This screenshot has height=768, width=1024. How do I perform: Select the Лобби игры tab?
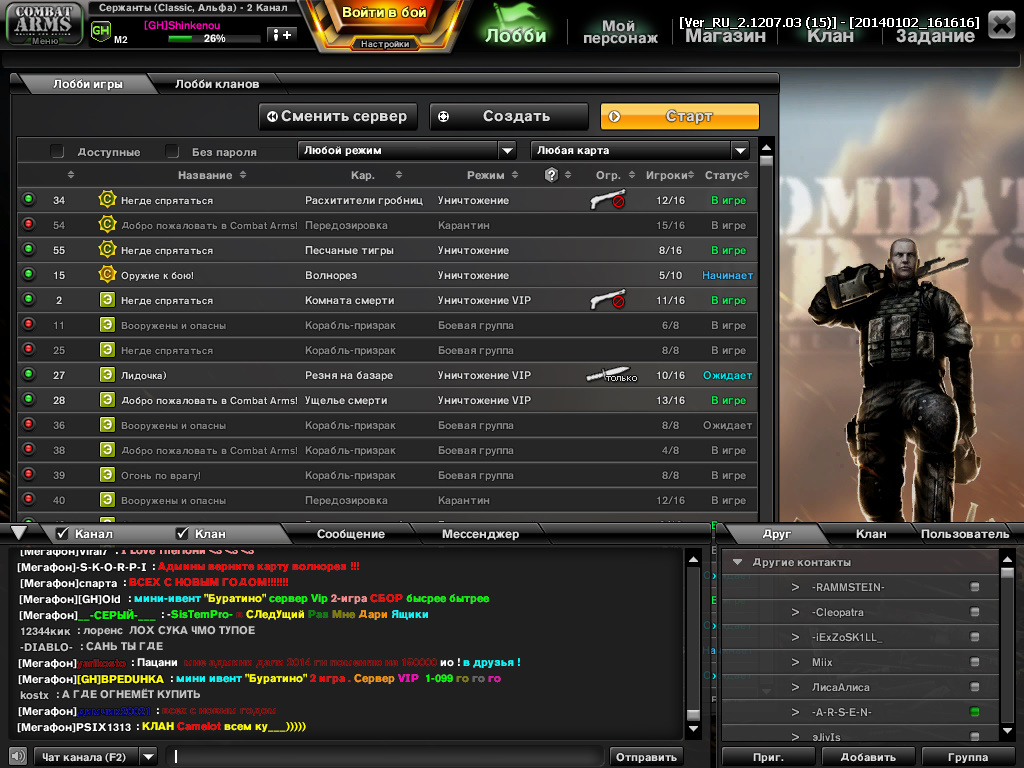(x=88, y=84)
